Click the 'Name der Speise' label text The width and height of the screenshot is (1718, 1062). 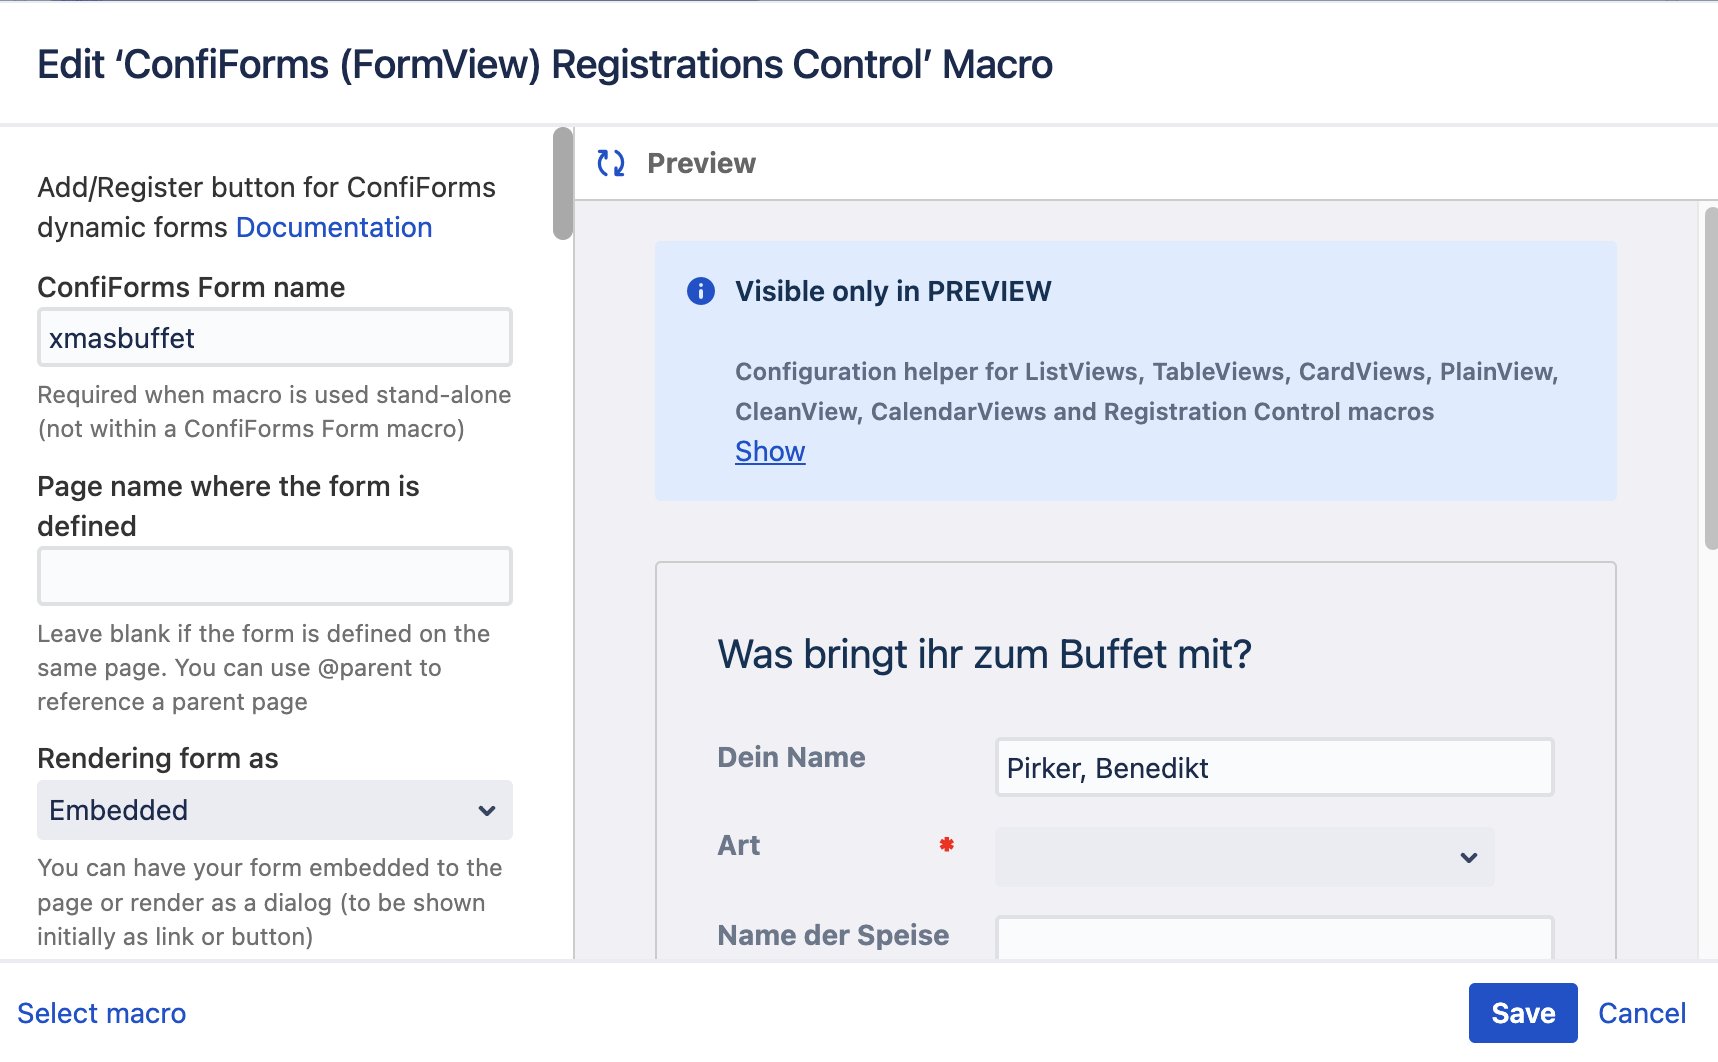click(833, 935)
